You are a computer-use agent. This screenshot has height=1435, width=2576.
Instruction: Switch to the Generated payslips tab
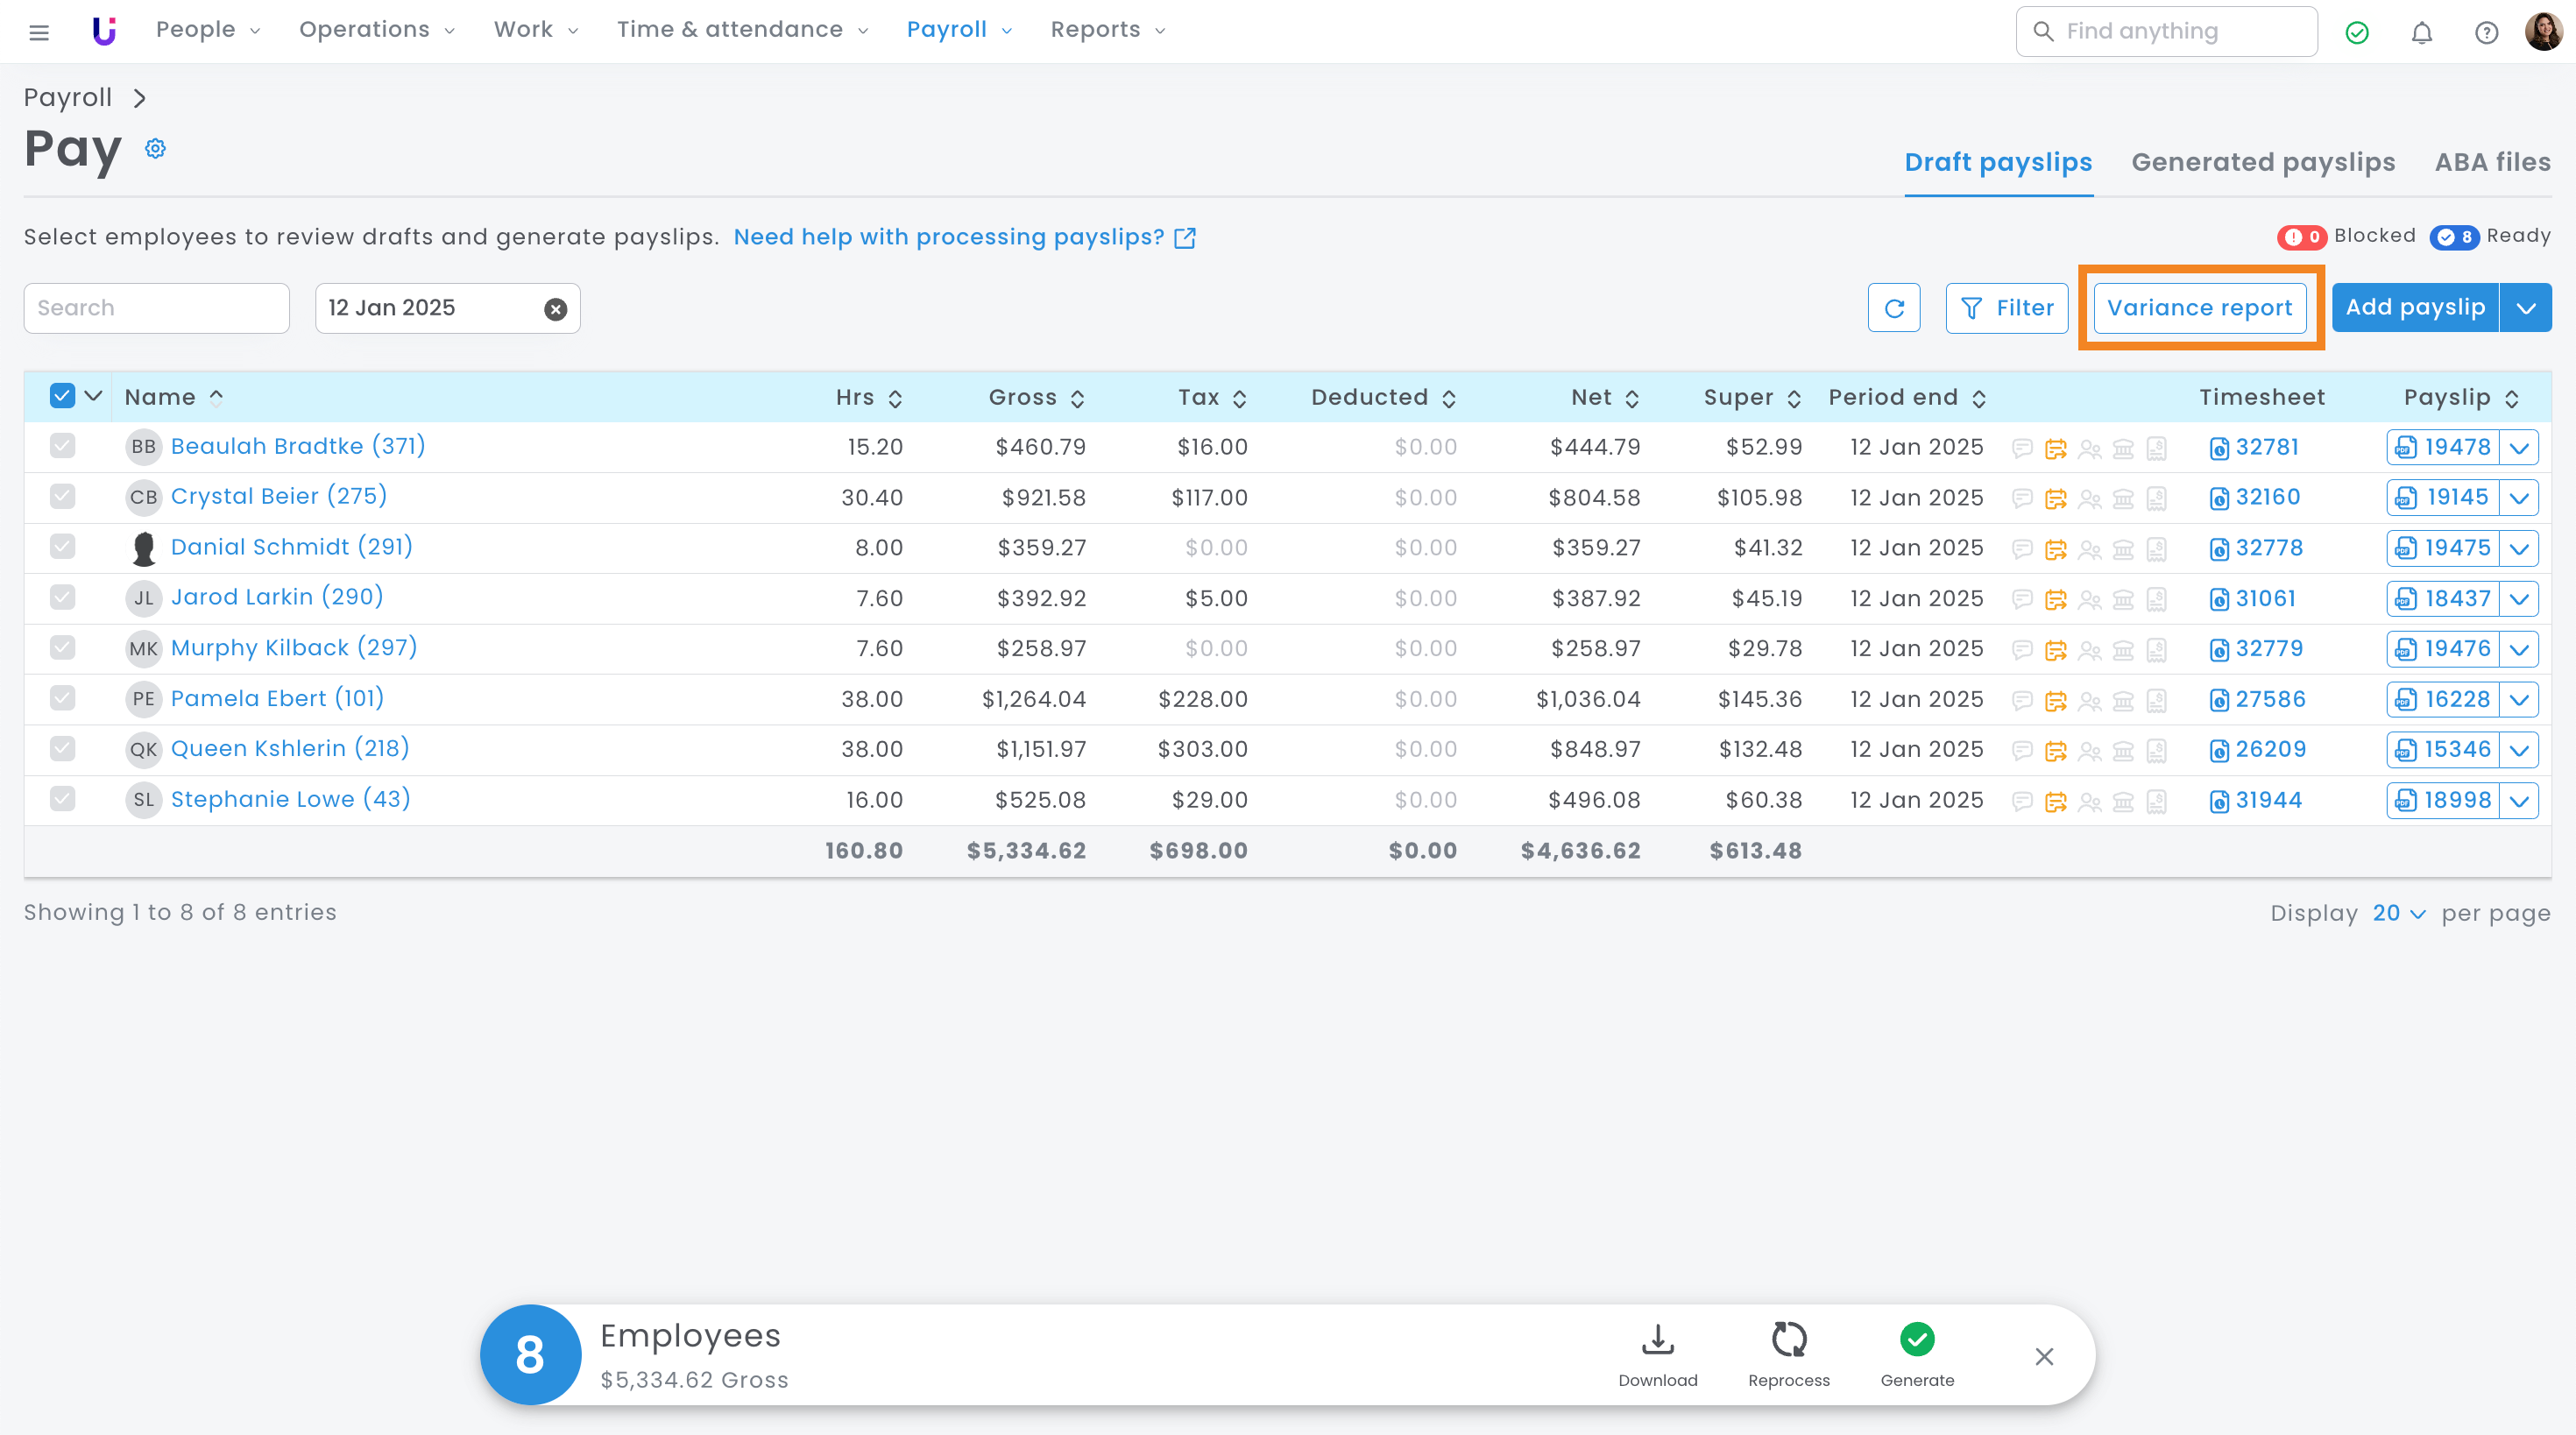[x=2262, y=162]
